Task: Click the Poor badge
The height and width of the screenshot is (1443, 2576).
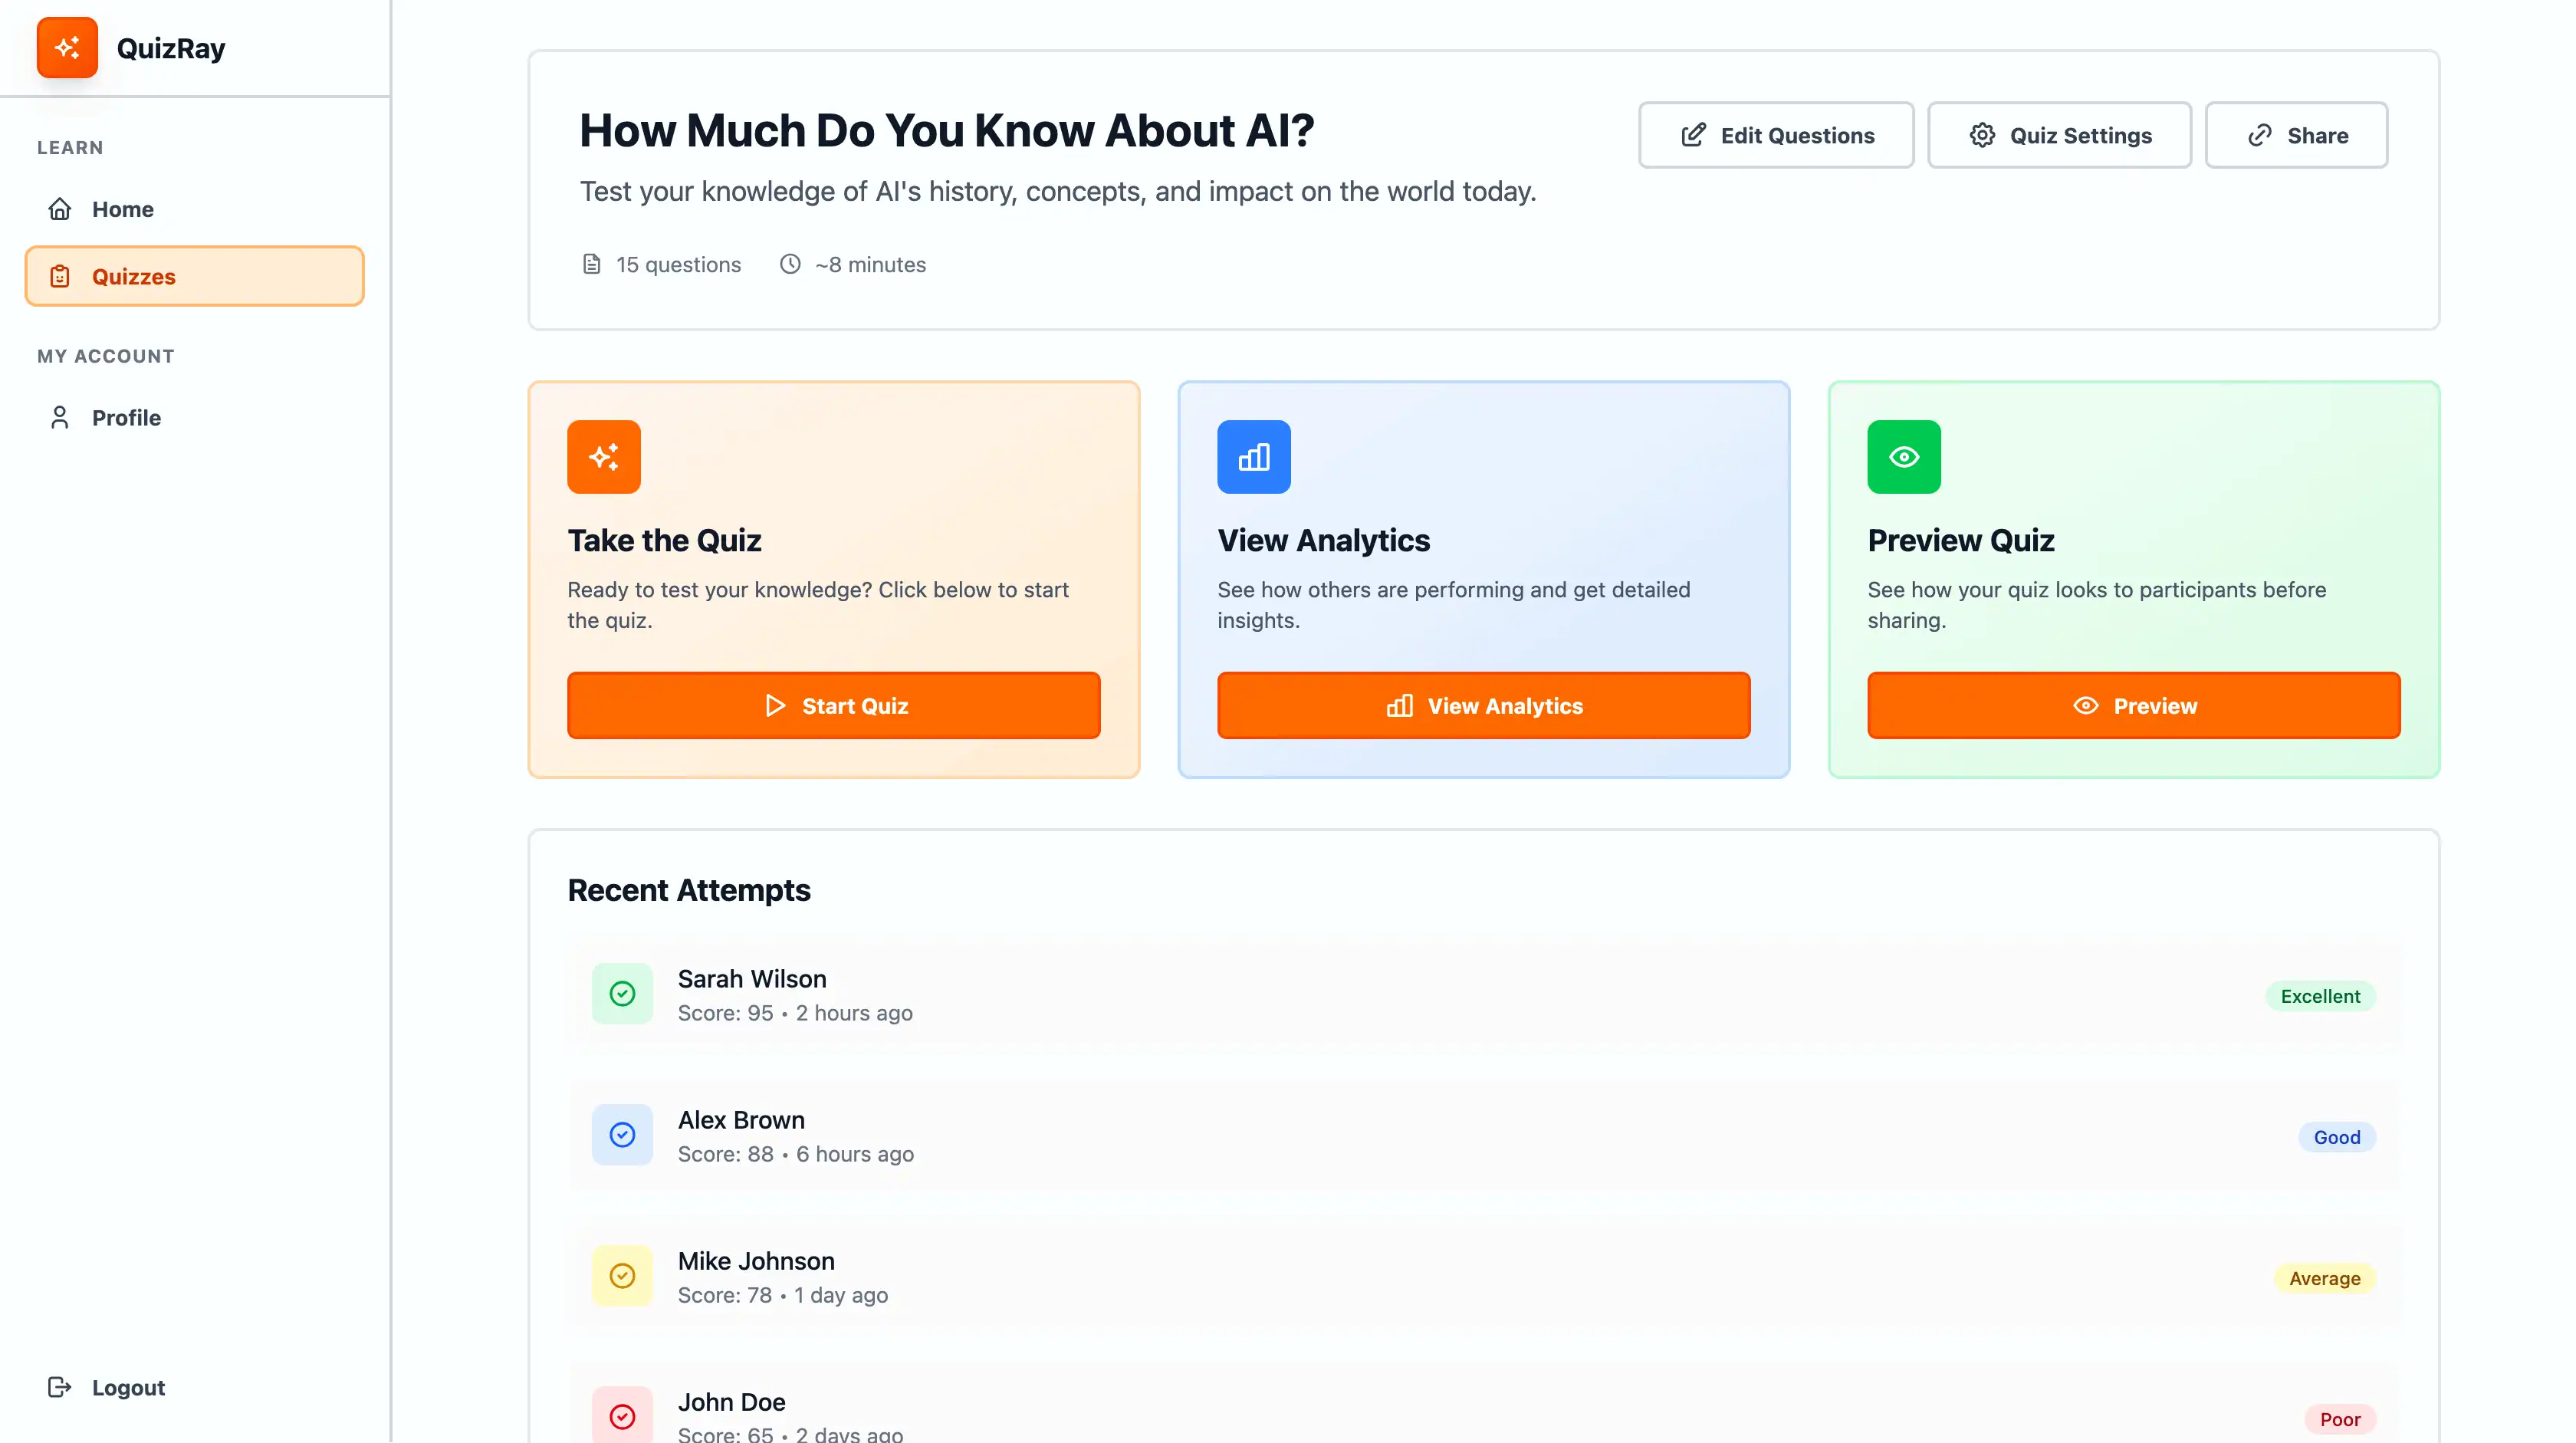Action: click(2340, 1418)
